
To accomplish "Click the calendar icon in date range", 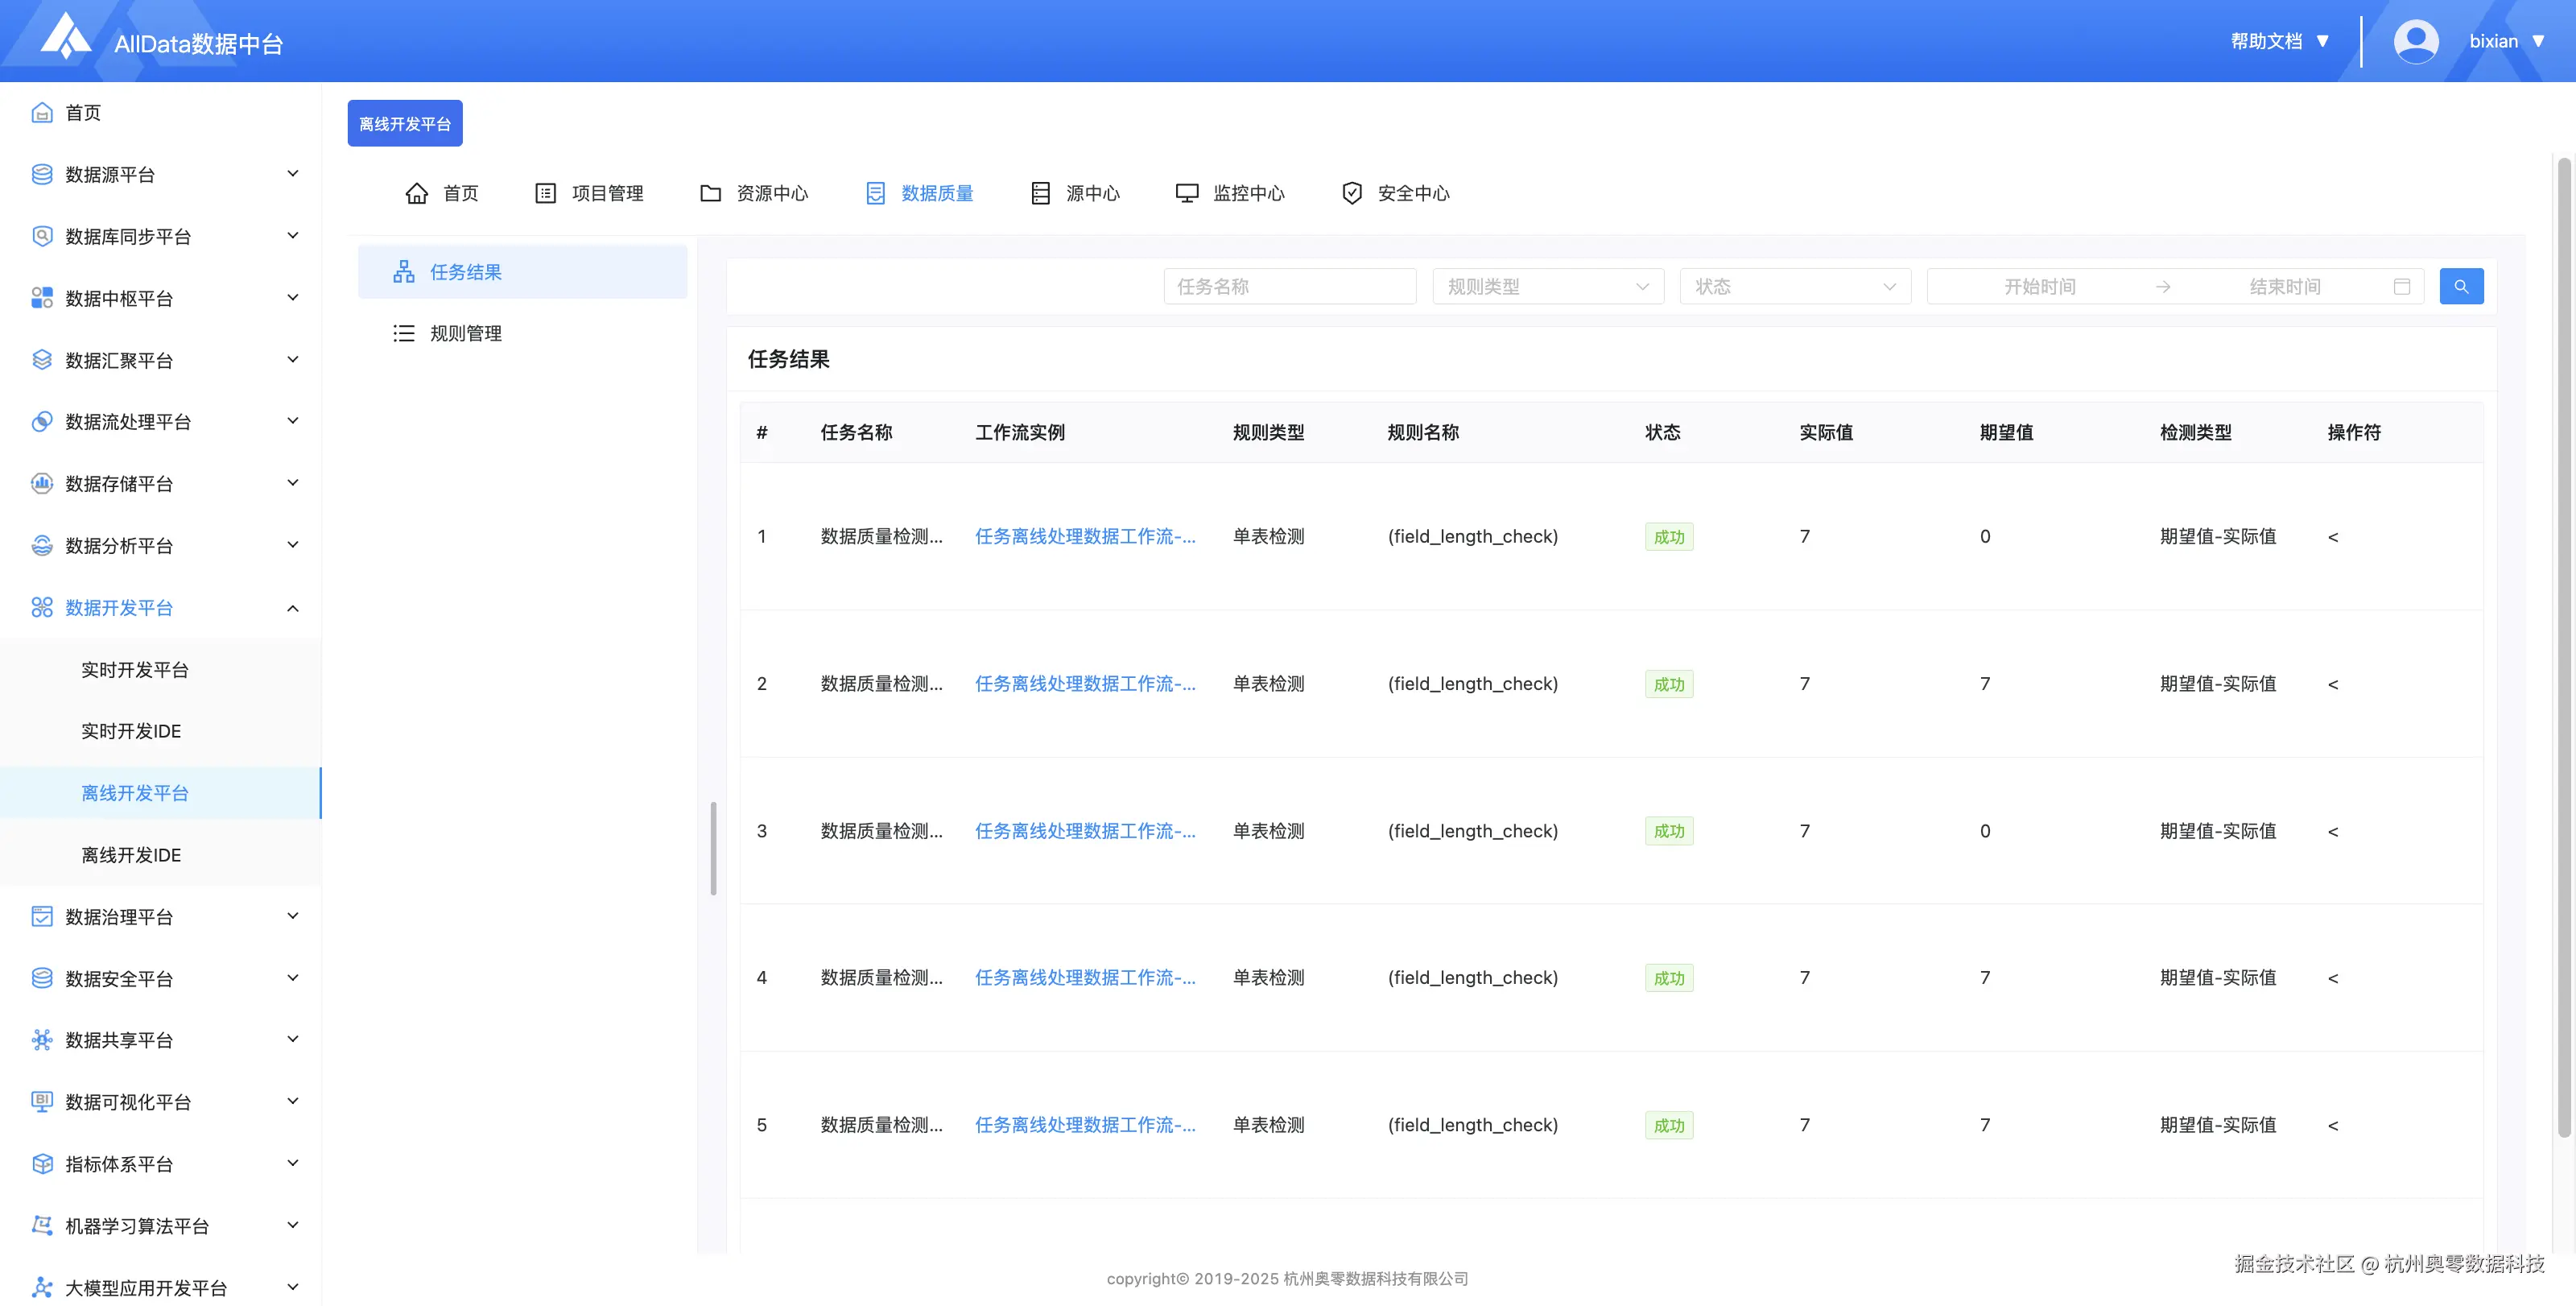I will [2402, 287].
